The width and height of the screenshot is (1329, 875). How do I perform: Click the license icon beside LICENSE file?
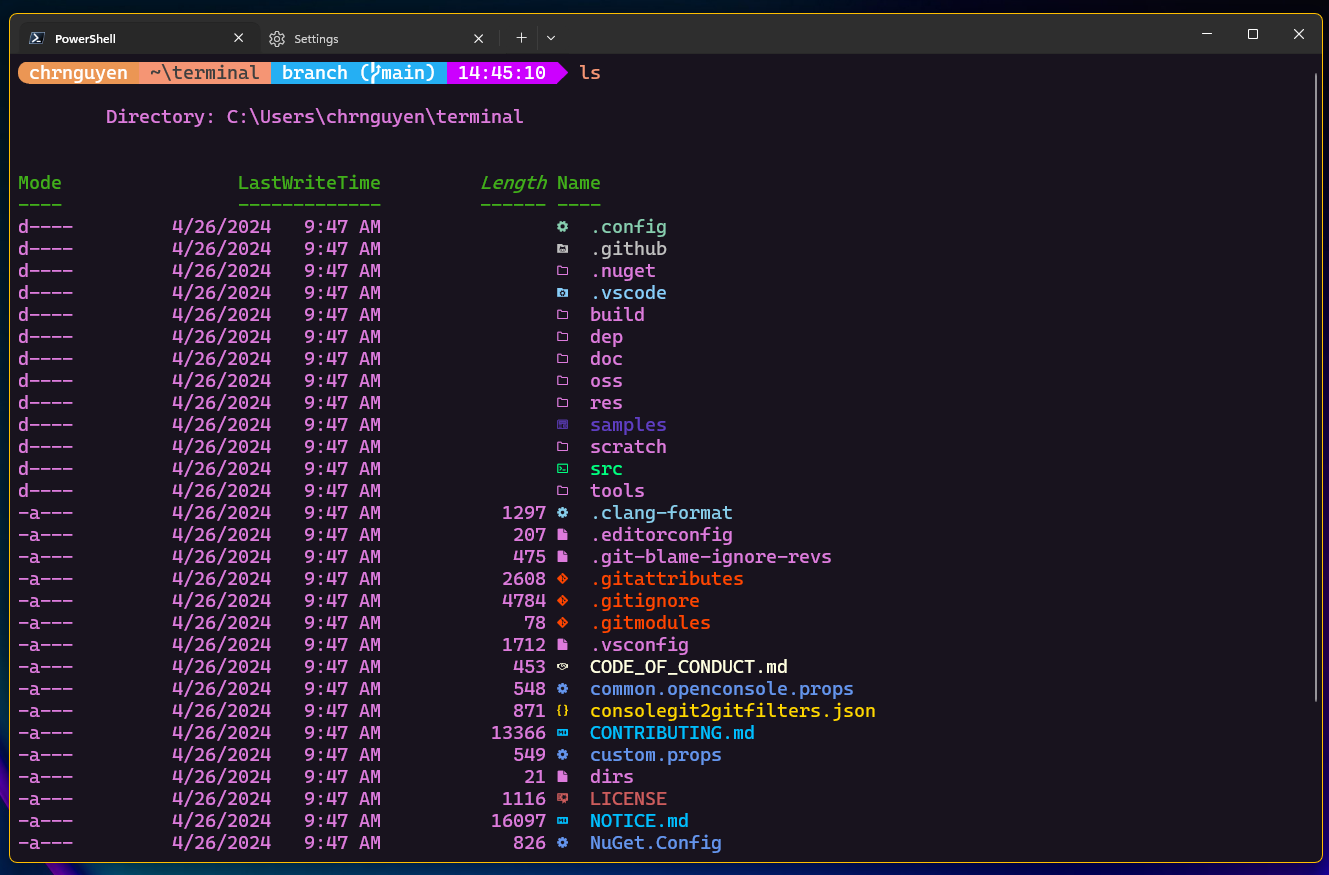pyautogui.click(x=563, y=799)
